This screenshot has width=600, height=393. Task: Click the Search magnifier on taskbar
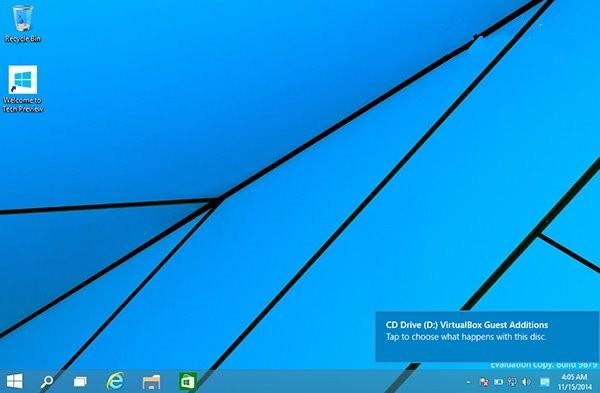click(x=47, y=381)
